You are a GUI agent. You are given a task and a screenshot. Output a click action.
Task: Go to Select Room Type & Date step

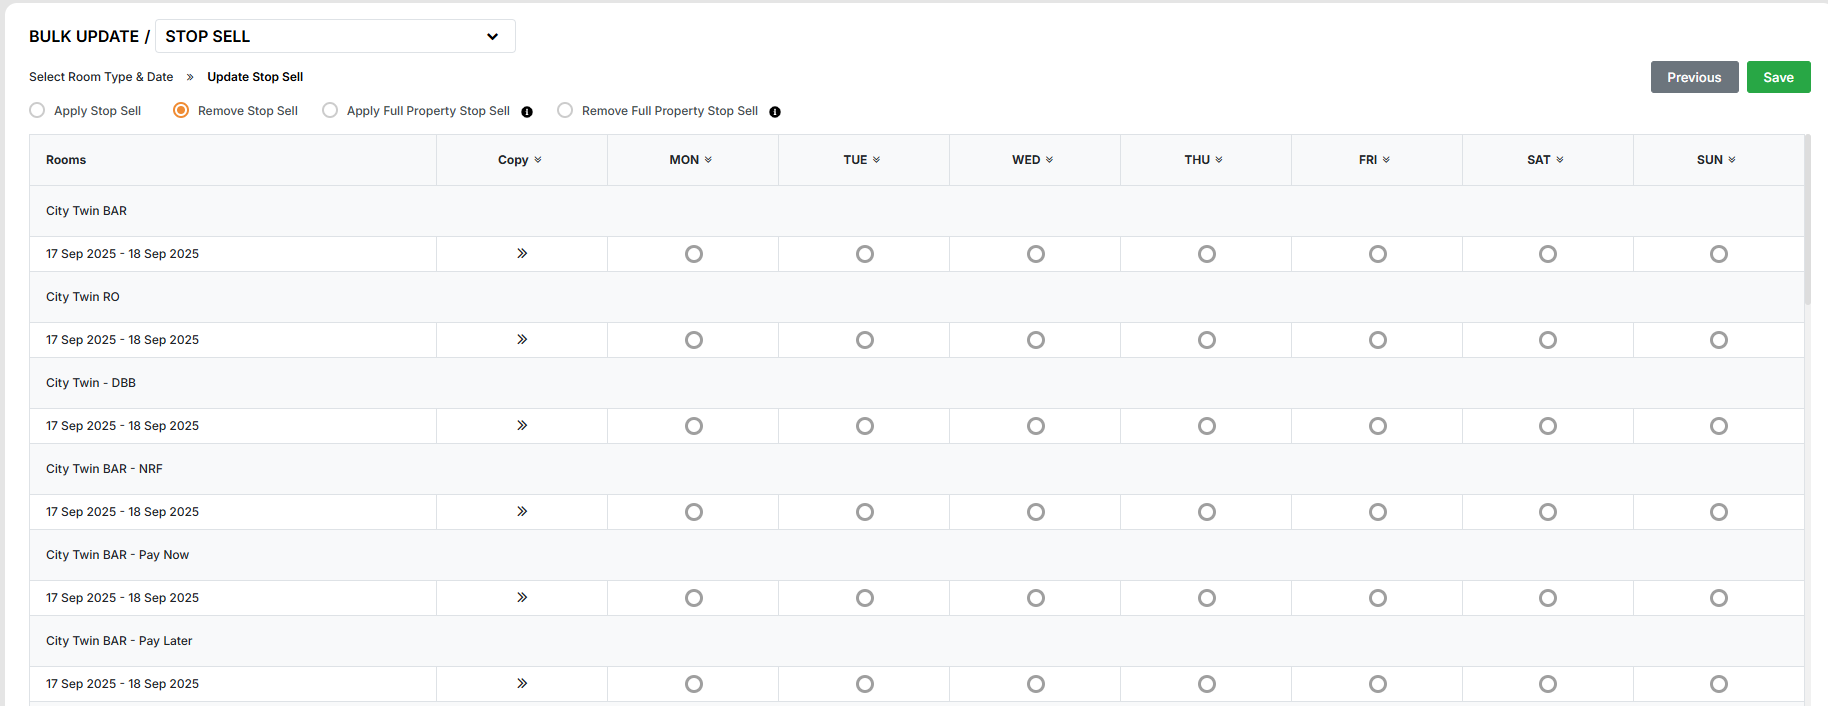coord(101,77)
